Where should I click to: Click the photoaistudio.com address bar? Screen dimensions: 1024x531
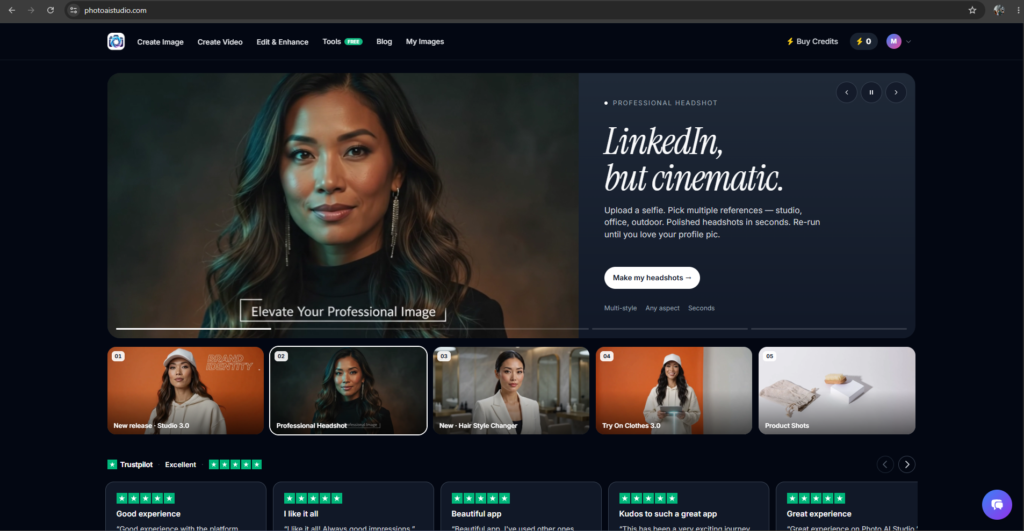click(x=522, y=10)
